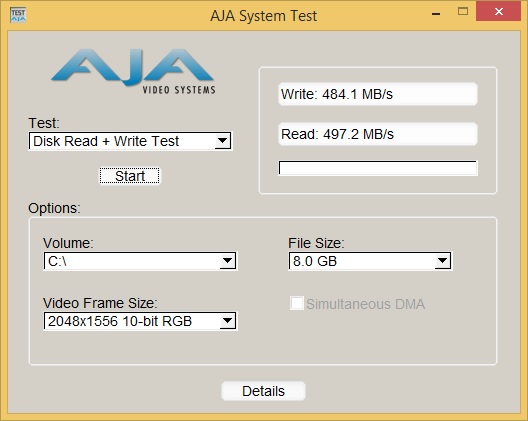Click the AJA Video Systems logo

point(133,71)
